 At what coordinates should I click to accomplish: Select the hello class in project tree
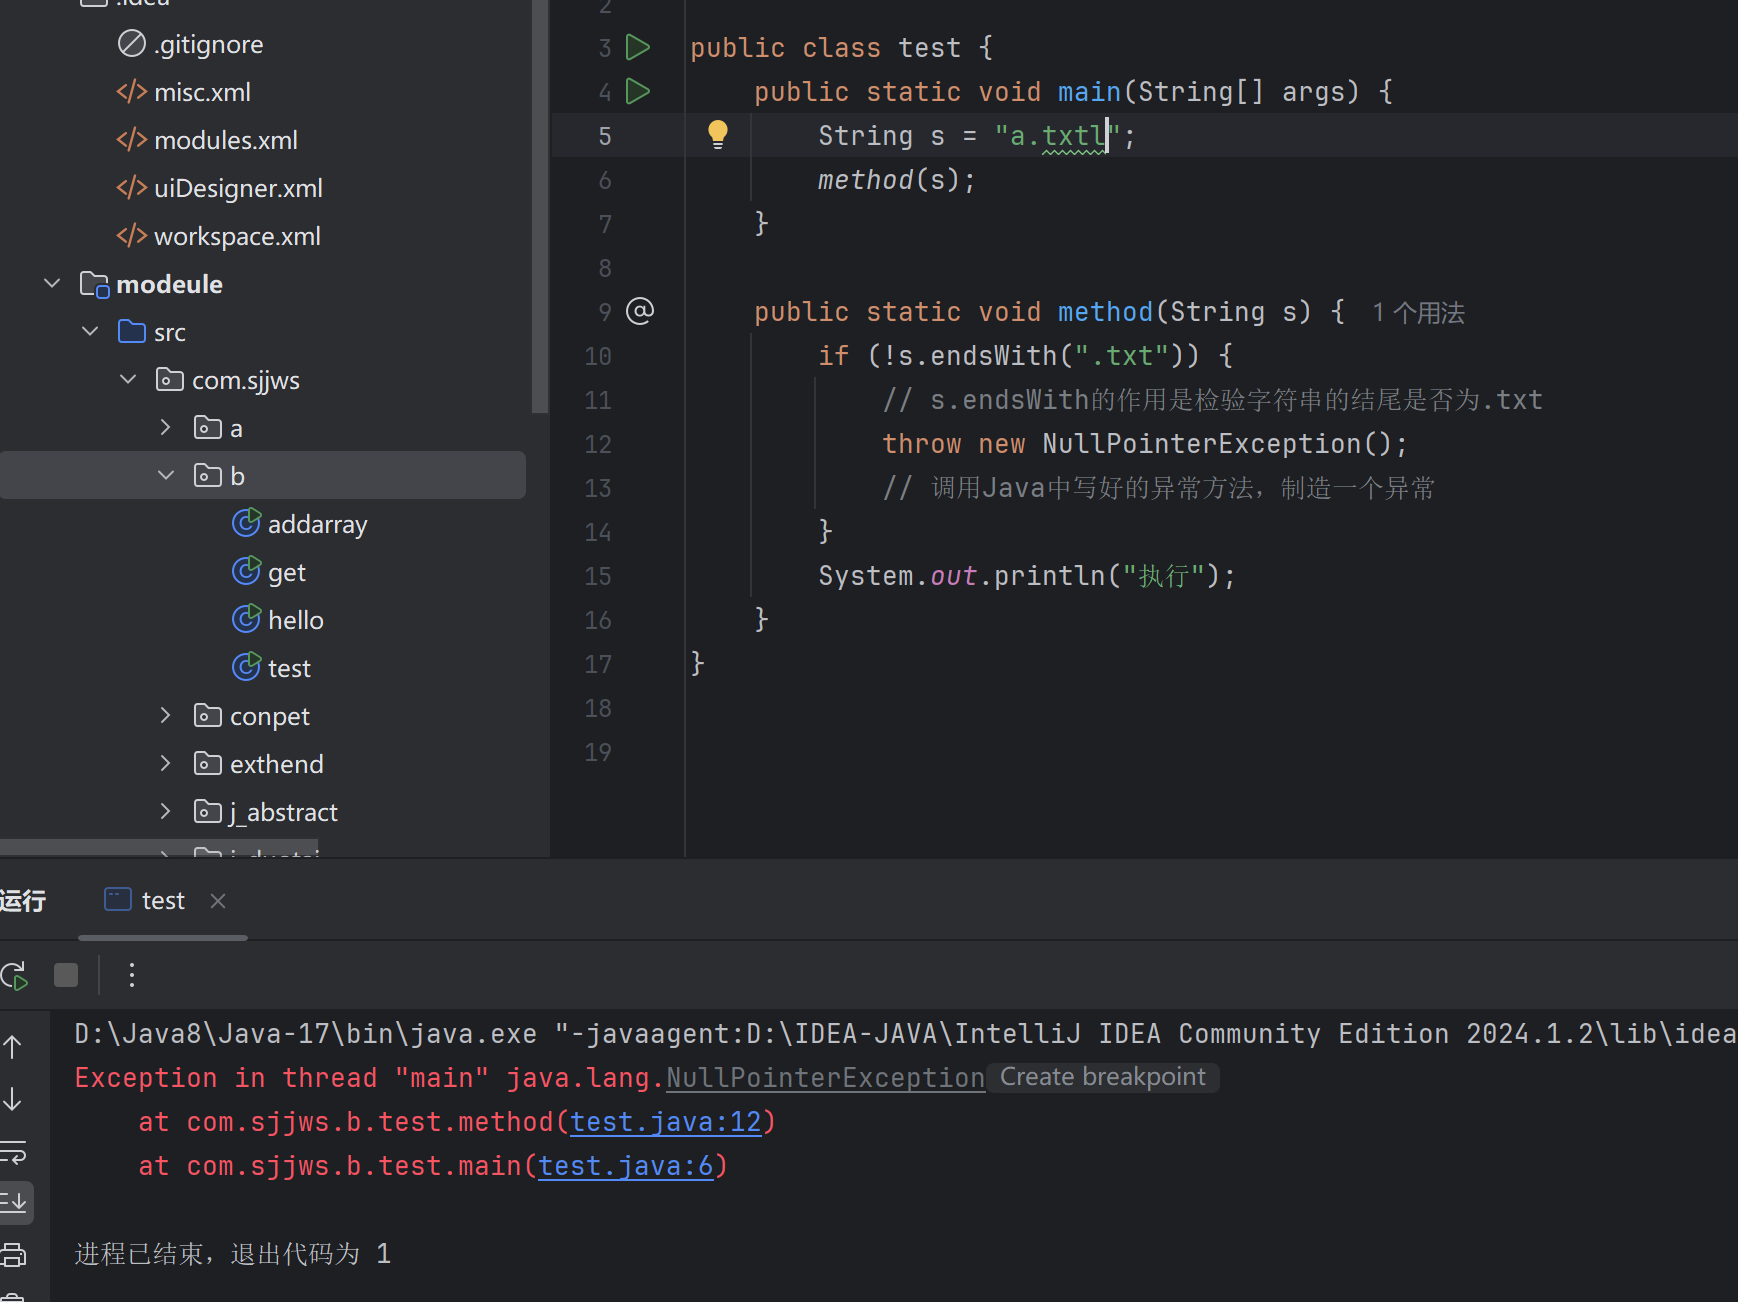click(x=295, y=620)
